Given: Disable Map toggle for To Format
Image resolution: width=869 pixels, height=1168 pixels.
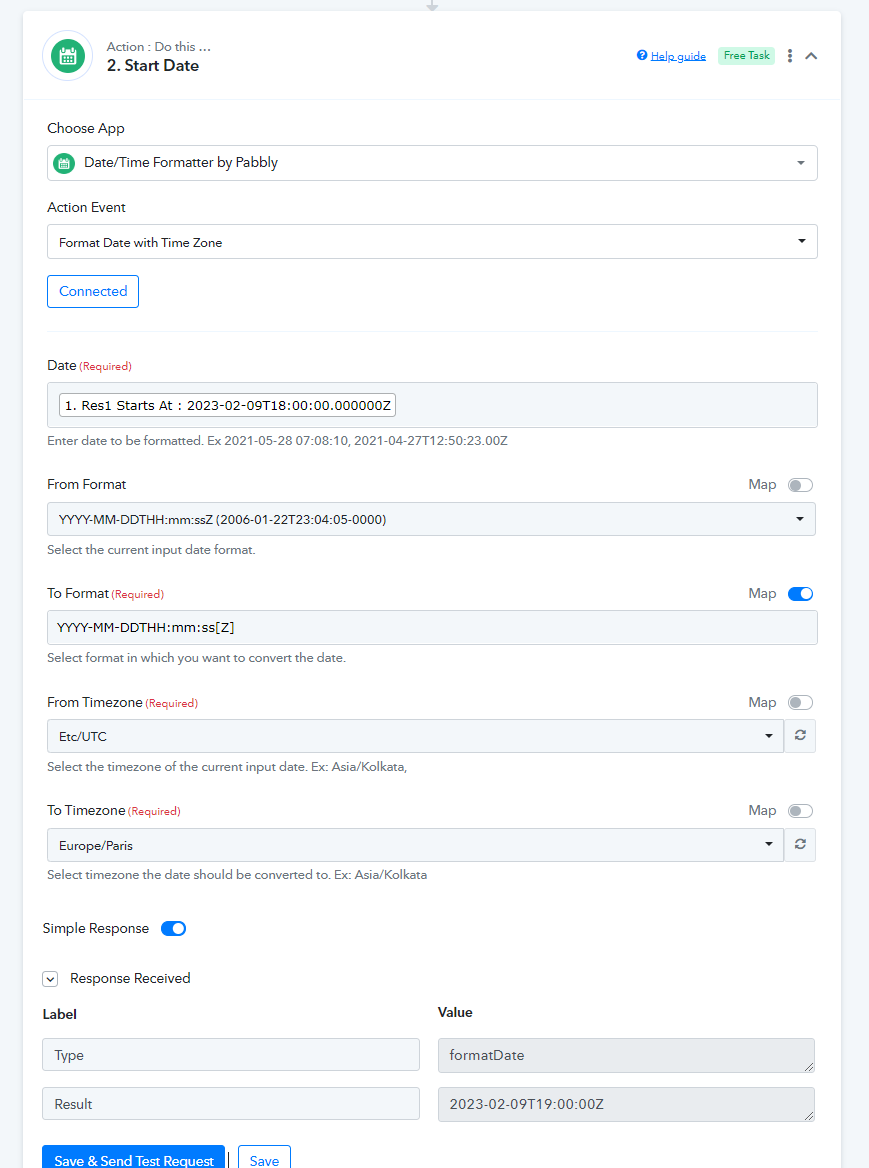Looking at the screenshot, I should 800,594.
